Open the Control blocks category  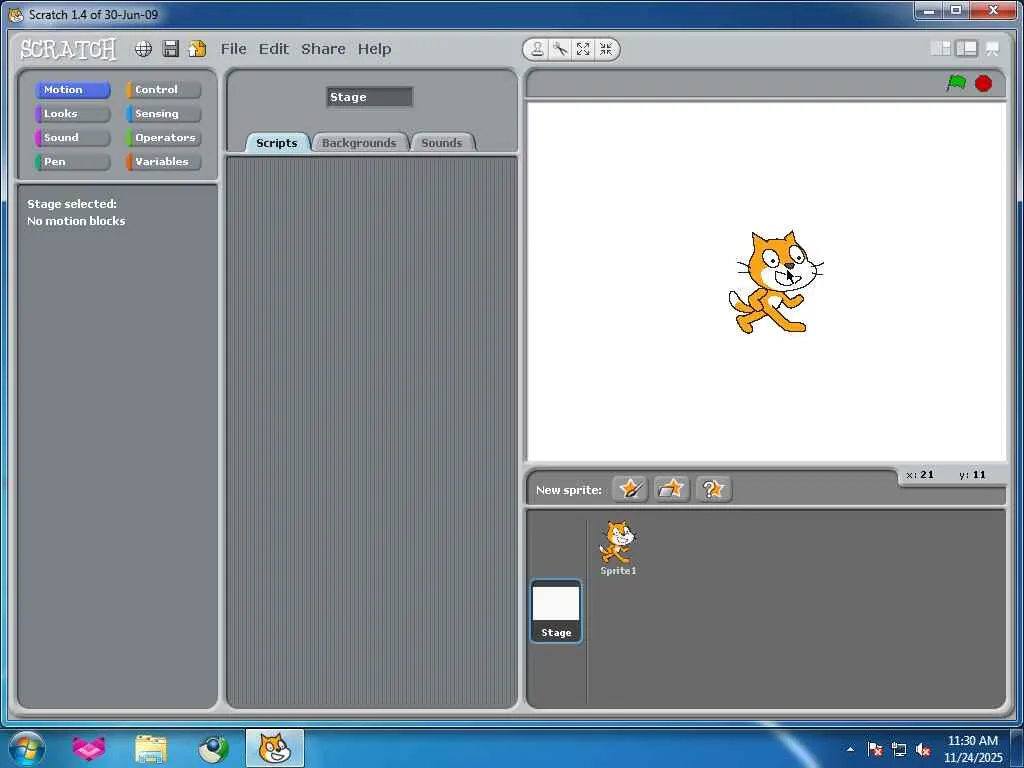point(164,89)
